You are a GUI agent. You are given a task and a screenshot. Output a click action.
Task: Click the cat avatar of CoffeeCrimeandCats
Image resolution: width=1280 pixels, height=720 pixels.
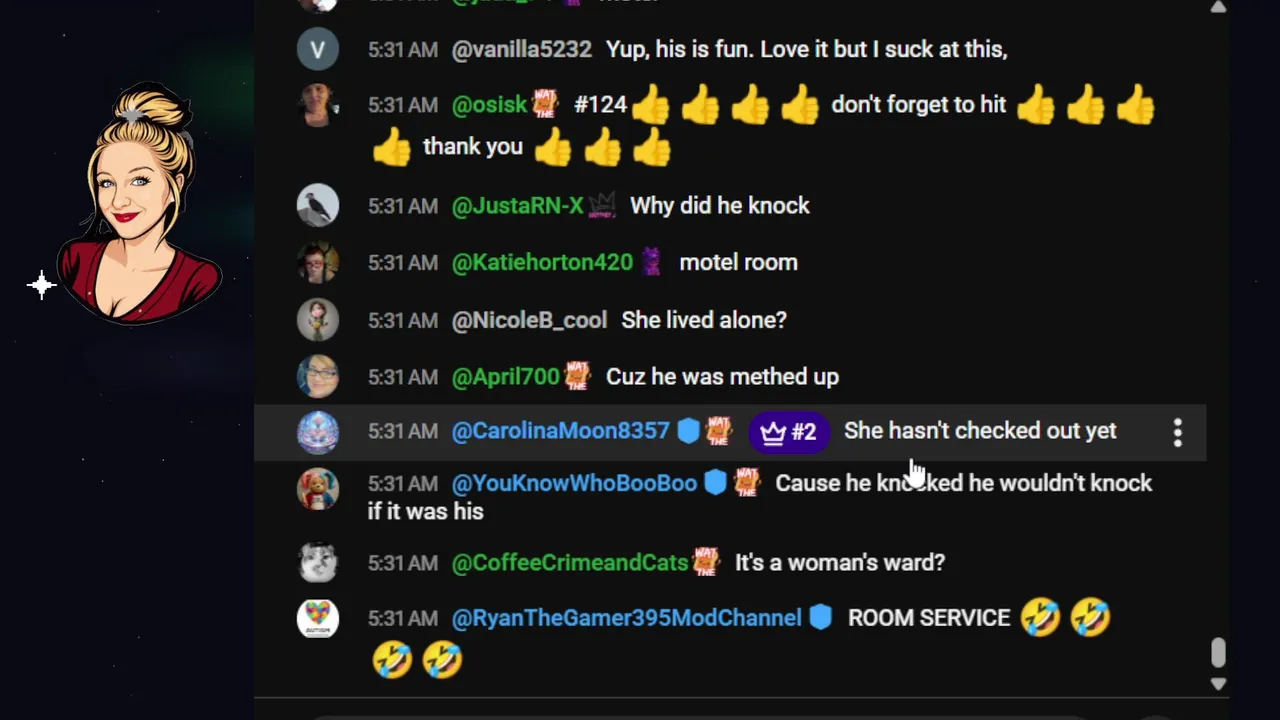(x=318, y=562)
